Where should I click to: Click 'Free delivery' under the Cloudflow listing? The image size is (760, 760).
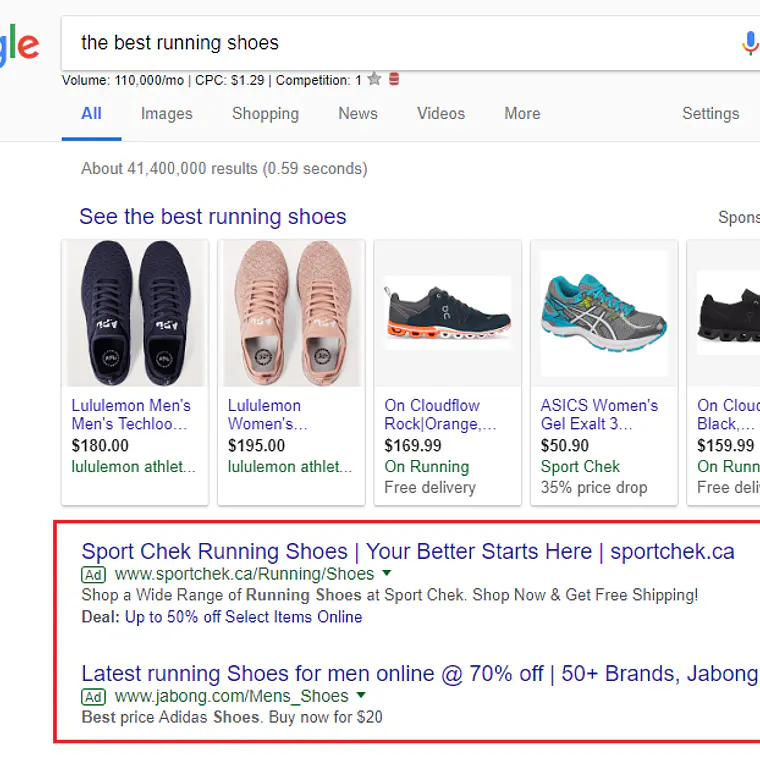click(x=430, y=487)
